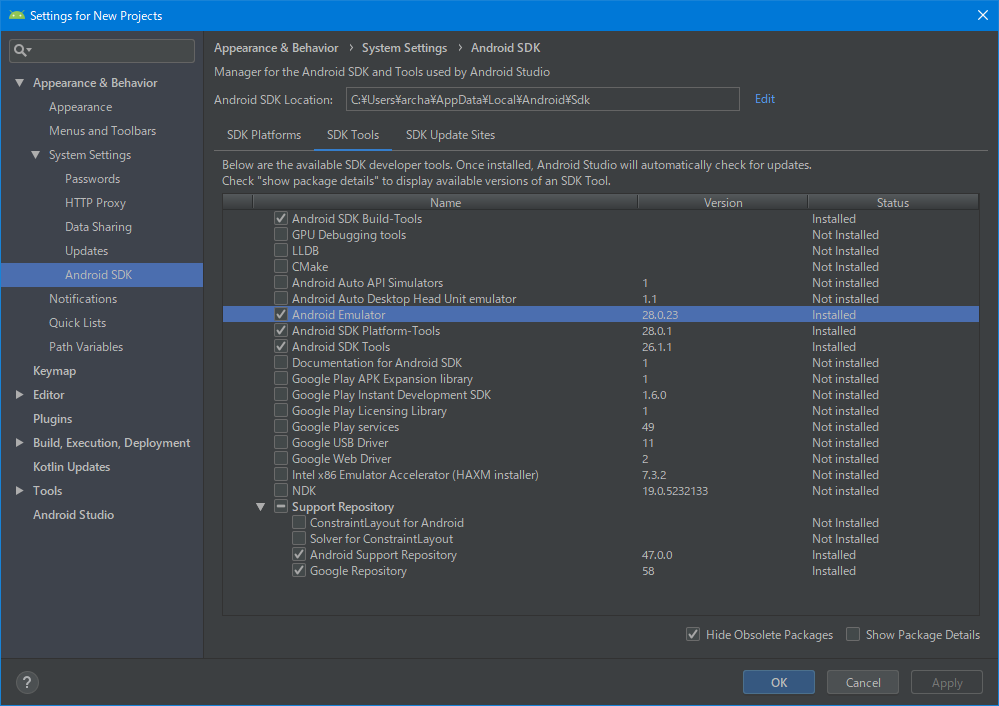The height and width of the screenshot is (706, 999).
Task: Collapse the Support Repository group
Action: (262, 507)
